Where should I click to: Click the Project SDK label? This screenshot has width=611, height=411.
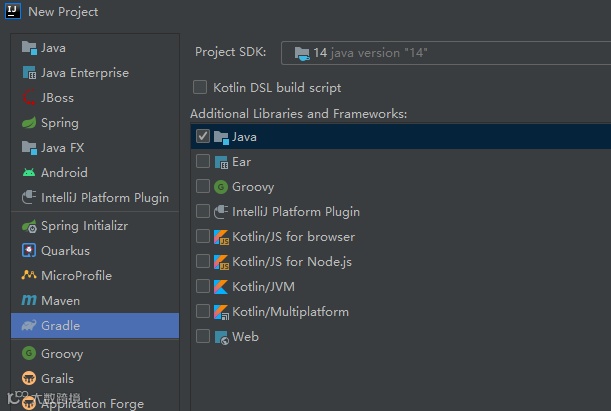click(x=231, y=52)
